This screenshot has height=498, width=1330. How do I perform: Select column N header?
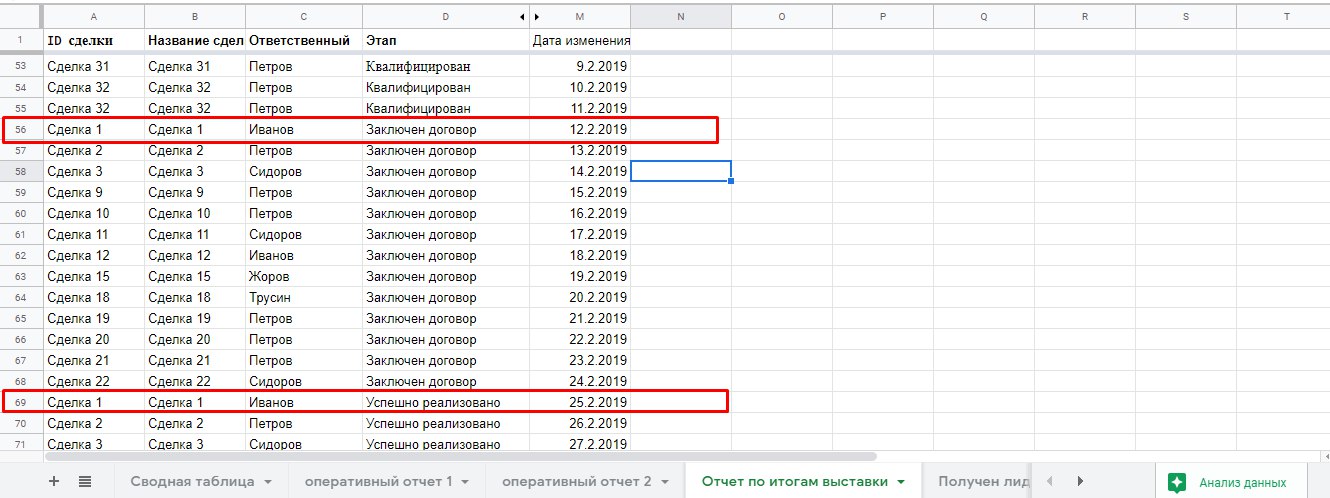pyautogui.click(x=680, y=16)
